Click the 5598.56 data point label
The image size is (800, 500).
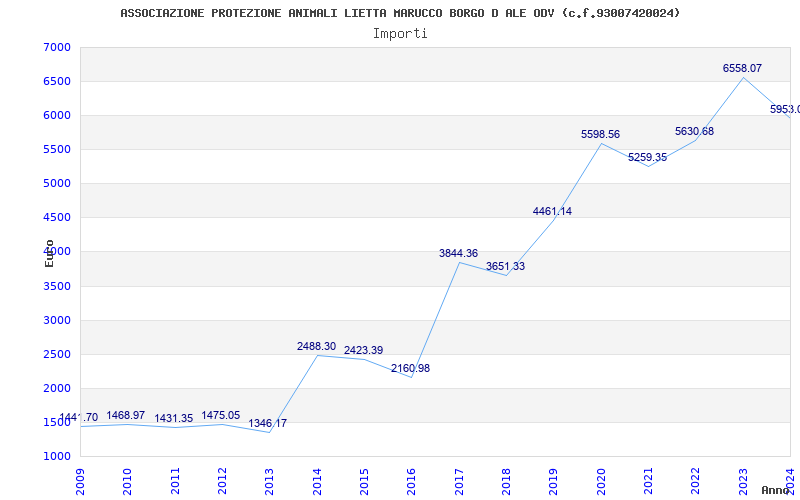pos(600,134)
